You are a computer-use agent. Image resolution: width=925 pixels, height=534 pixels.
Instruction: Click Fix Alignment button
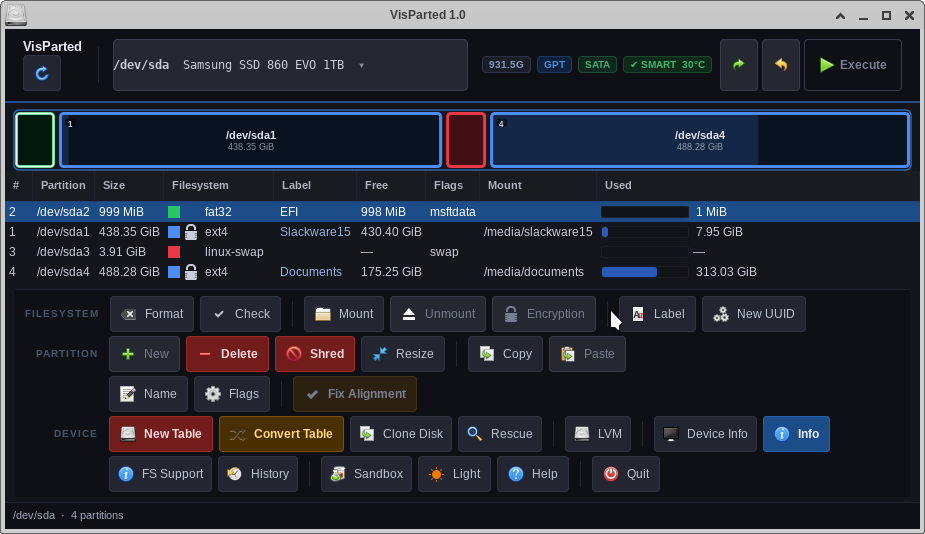coord(355,394)
